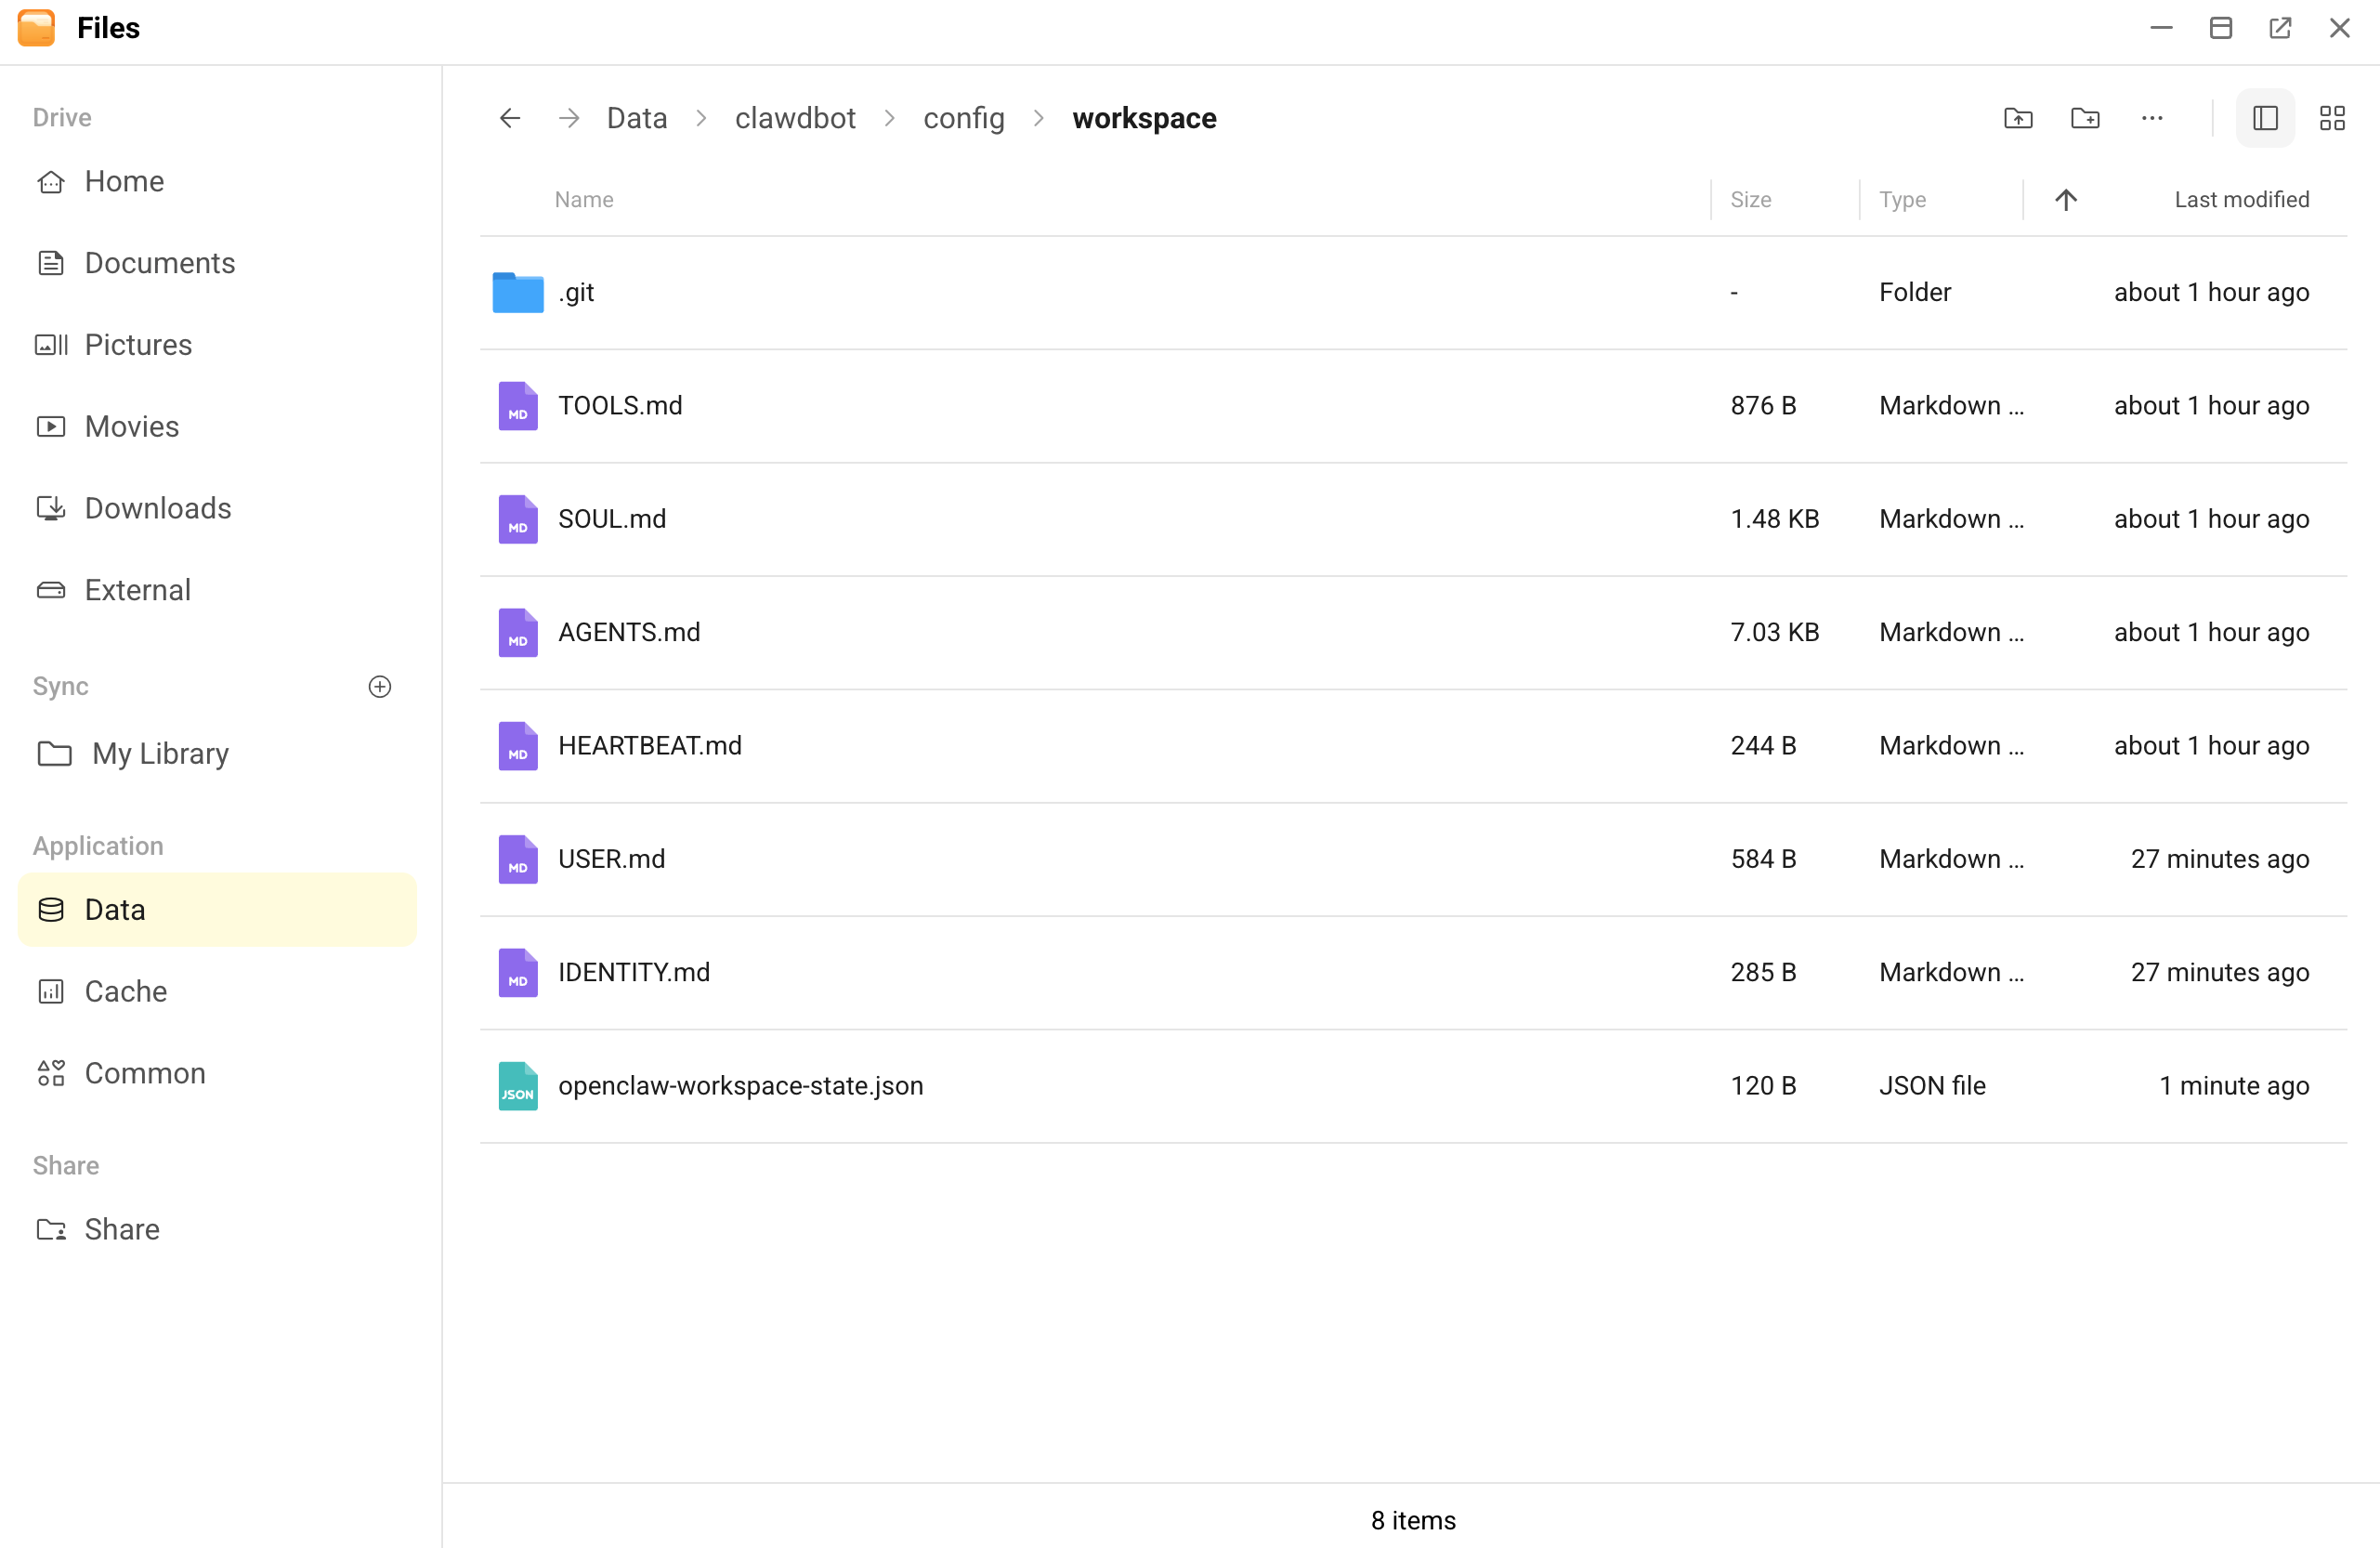Select Data under Application

(x=217, y=910)
